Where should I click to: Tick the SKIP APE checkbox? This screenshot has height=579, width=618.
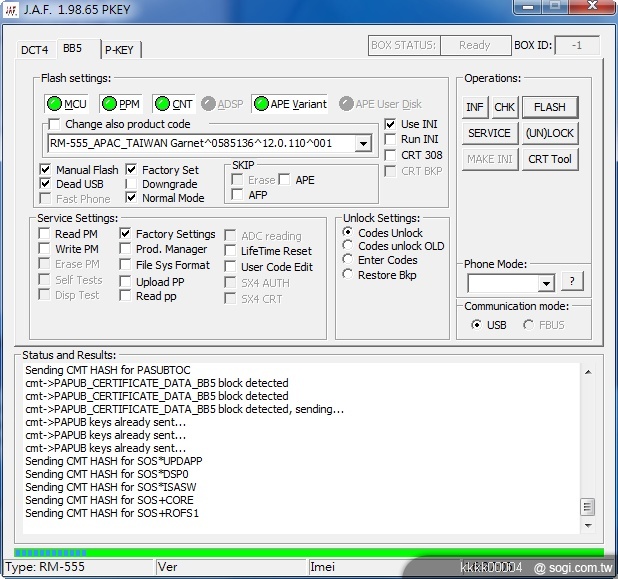(284, 180)
